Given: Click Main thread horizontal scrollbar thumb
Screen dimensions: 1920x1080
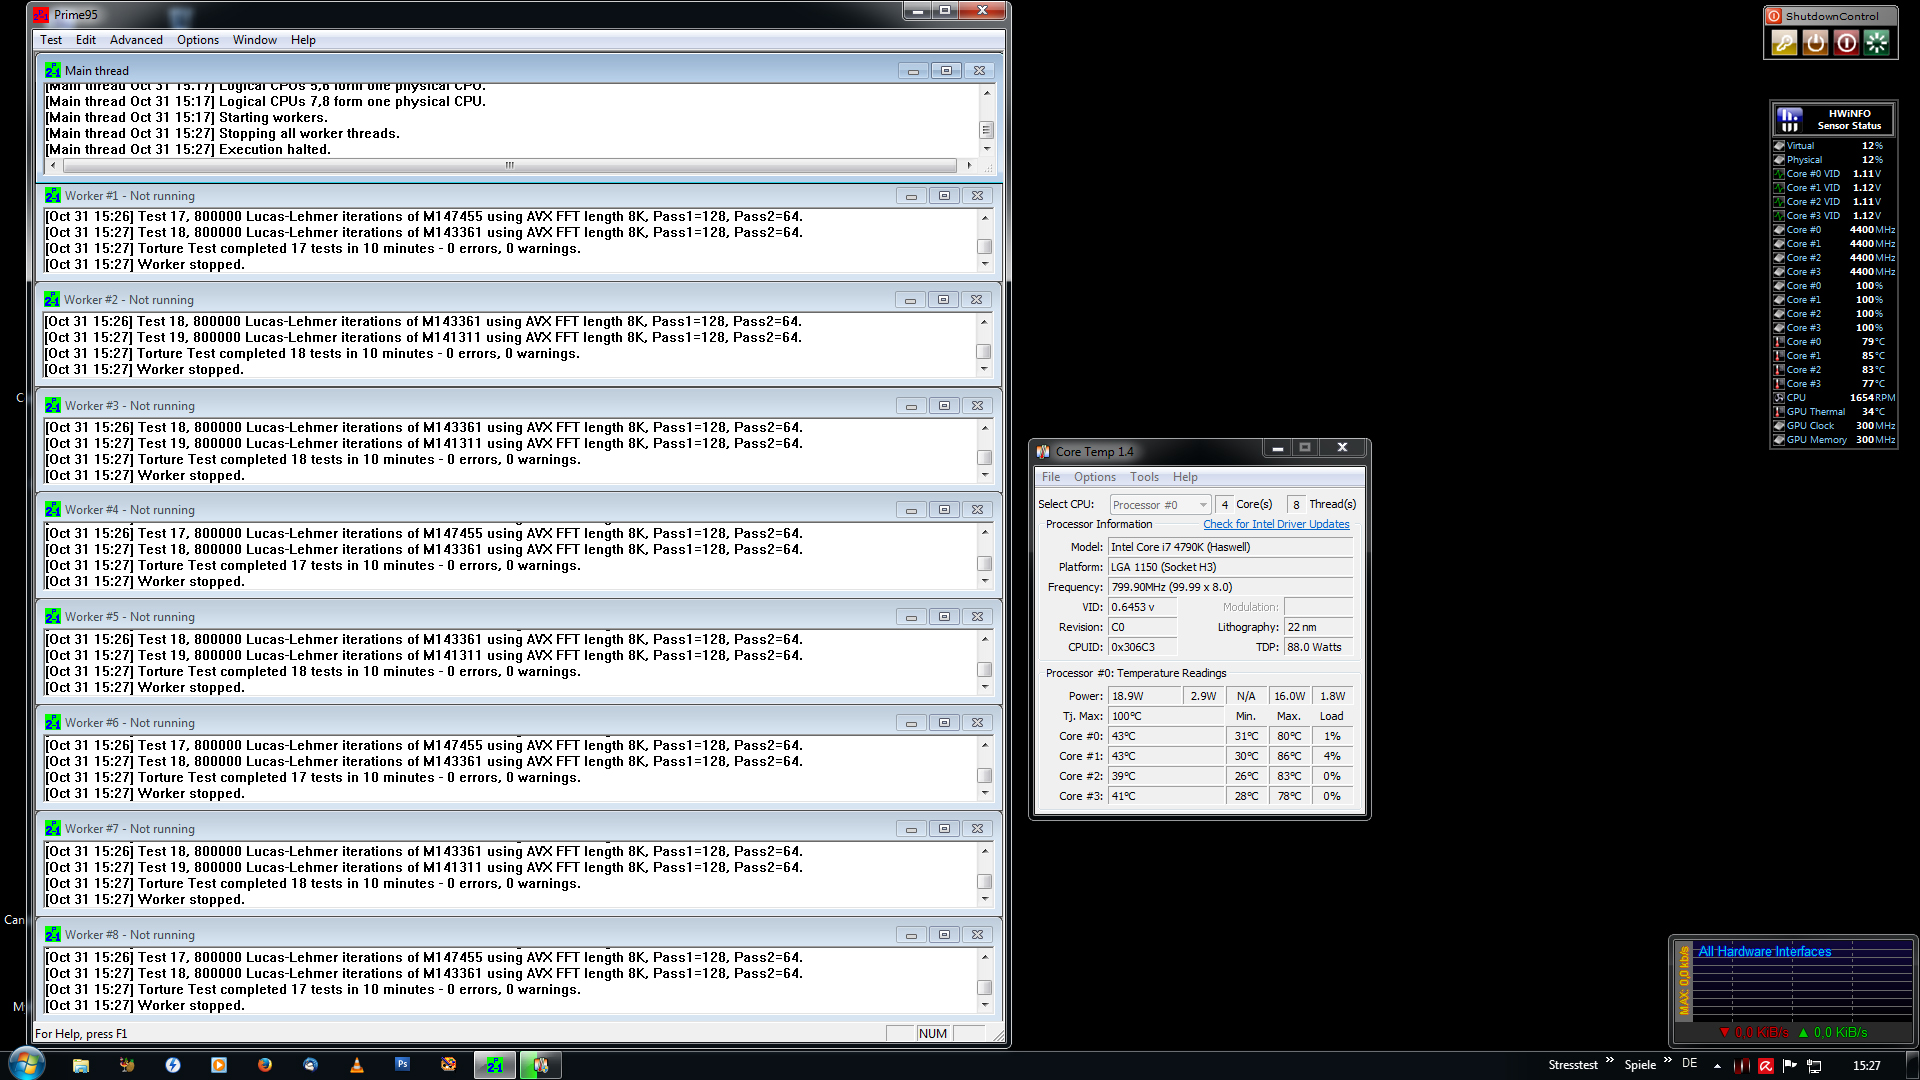Looking at the screenshot, I should 509,165.
